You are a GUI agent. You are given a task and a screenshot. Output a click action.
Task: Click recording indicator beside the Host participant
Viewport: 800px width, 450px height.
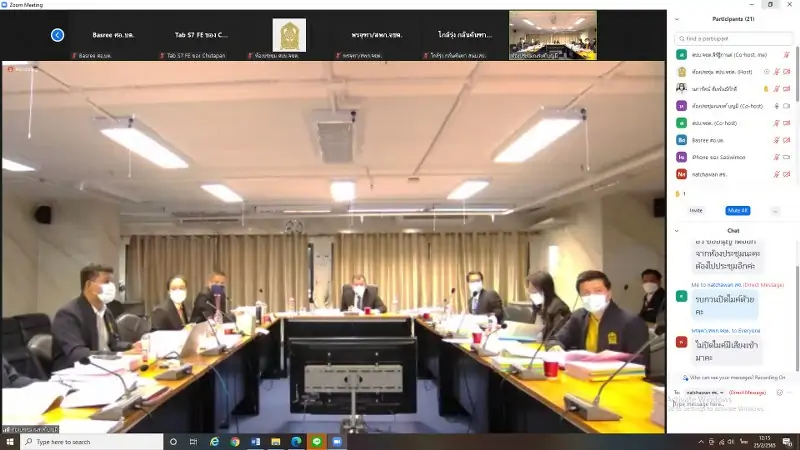[766, 72]
